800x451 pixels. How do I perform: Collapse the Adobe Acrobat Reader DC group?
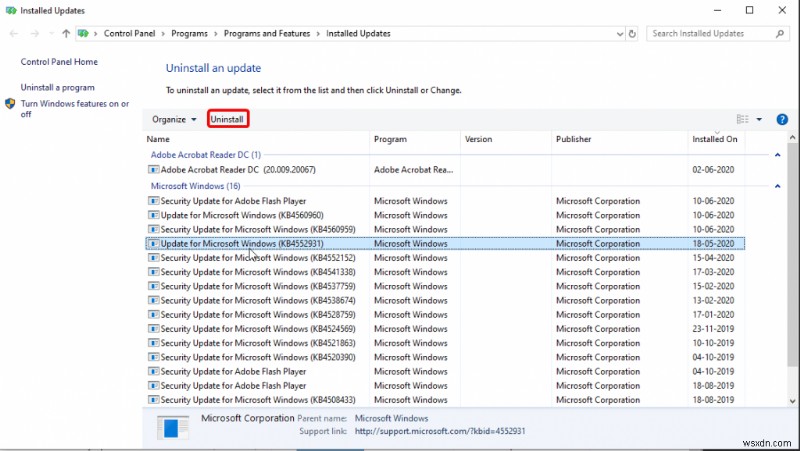pyautogui.click(x=778, y=155)
